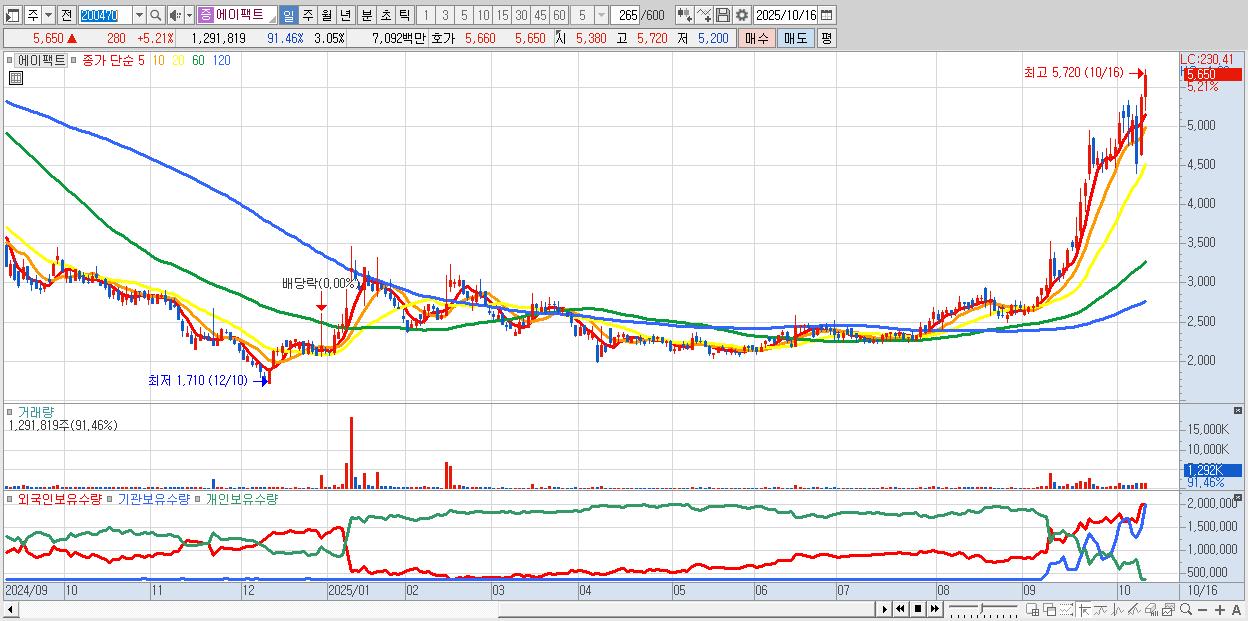
Task: Click the expand icon at holdings panel corner
Action: coord(1238,497)
